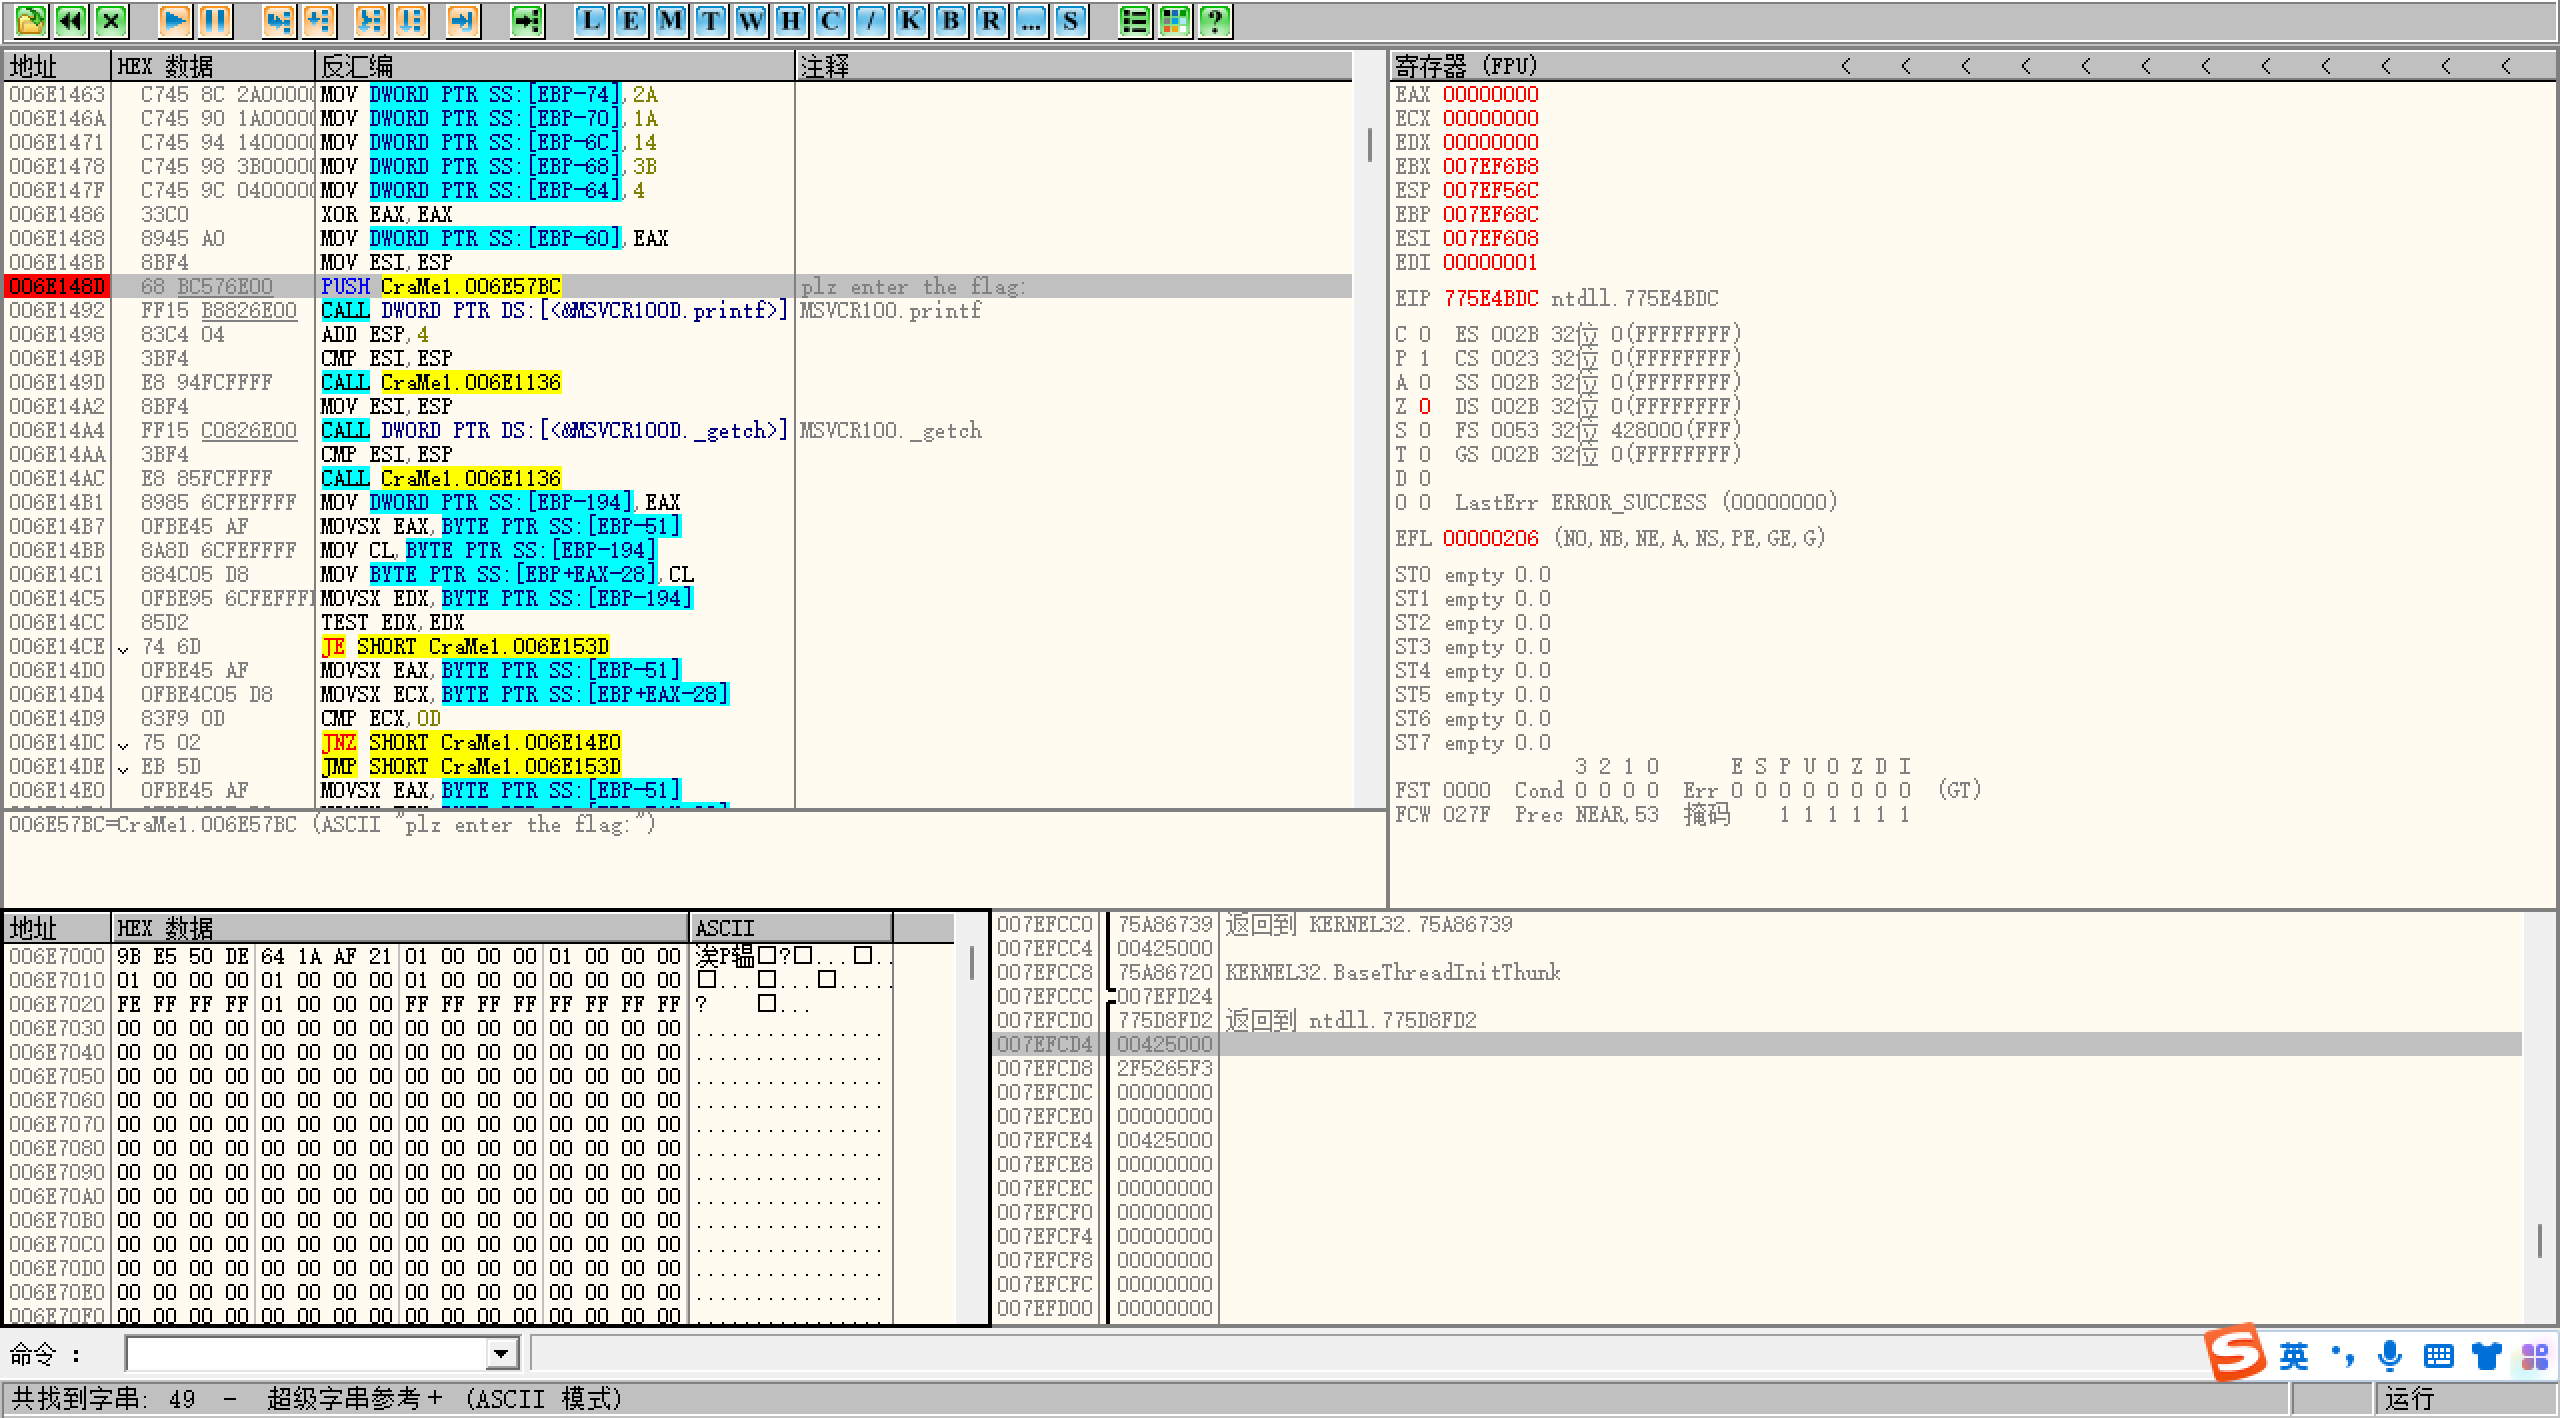Toggle the Sogou 英 language mode
Image resolution: width=2560 pixels, height=1418 pixels.
[x=2294, y=1356]
